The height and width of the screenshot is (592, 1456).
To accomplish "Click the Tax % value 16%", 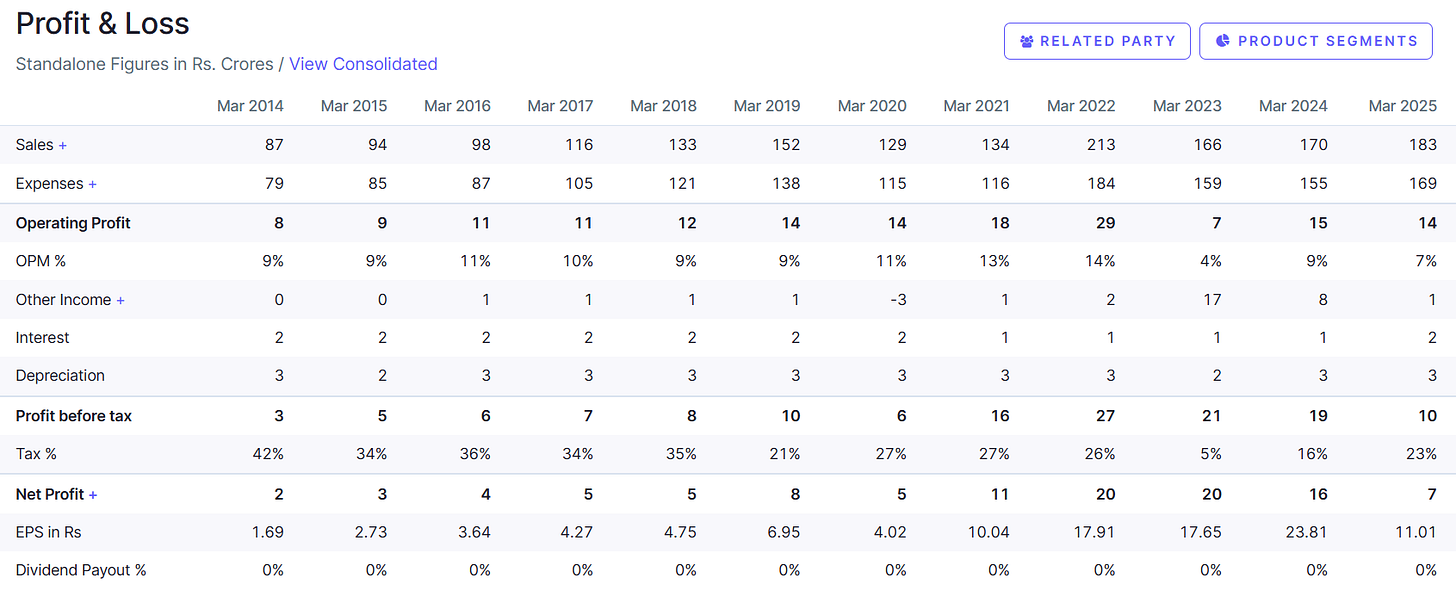I will 1311,454.
